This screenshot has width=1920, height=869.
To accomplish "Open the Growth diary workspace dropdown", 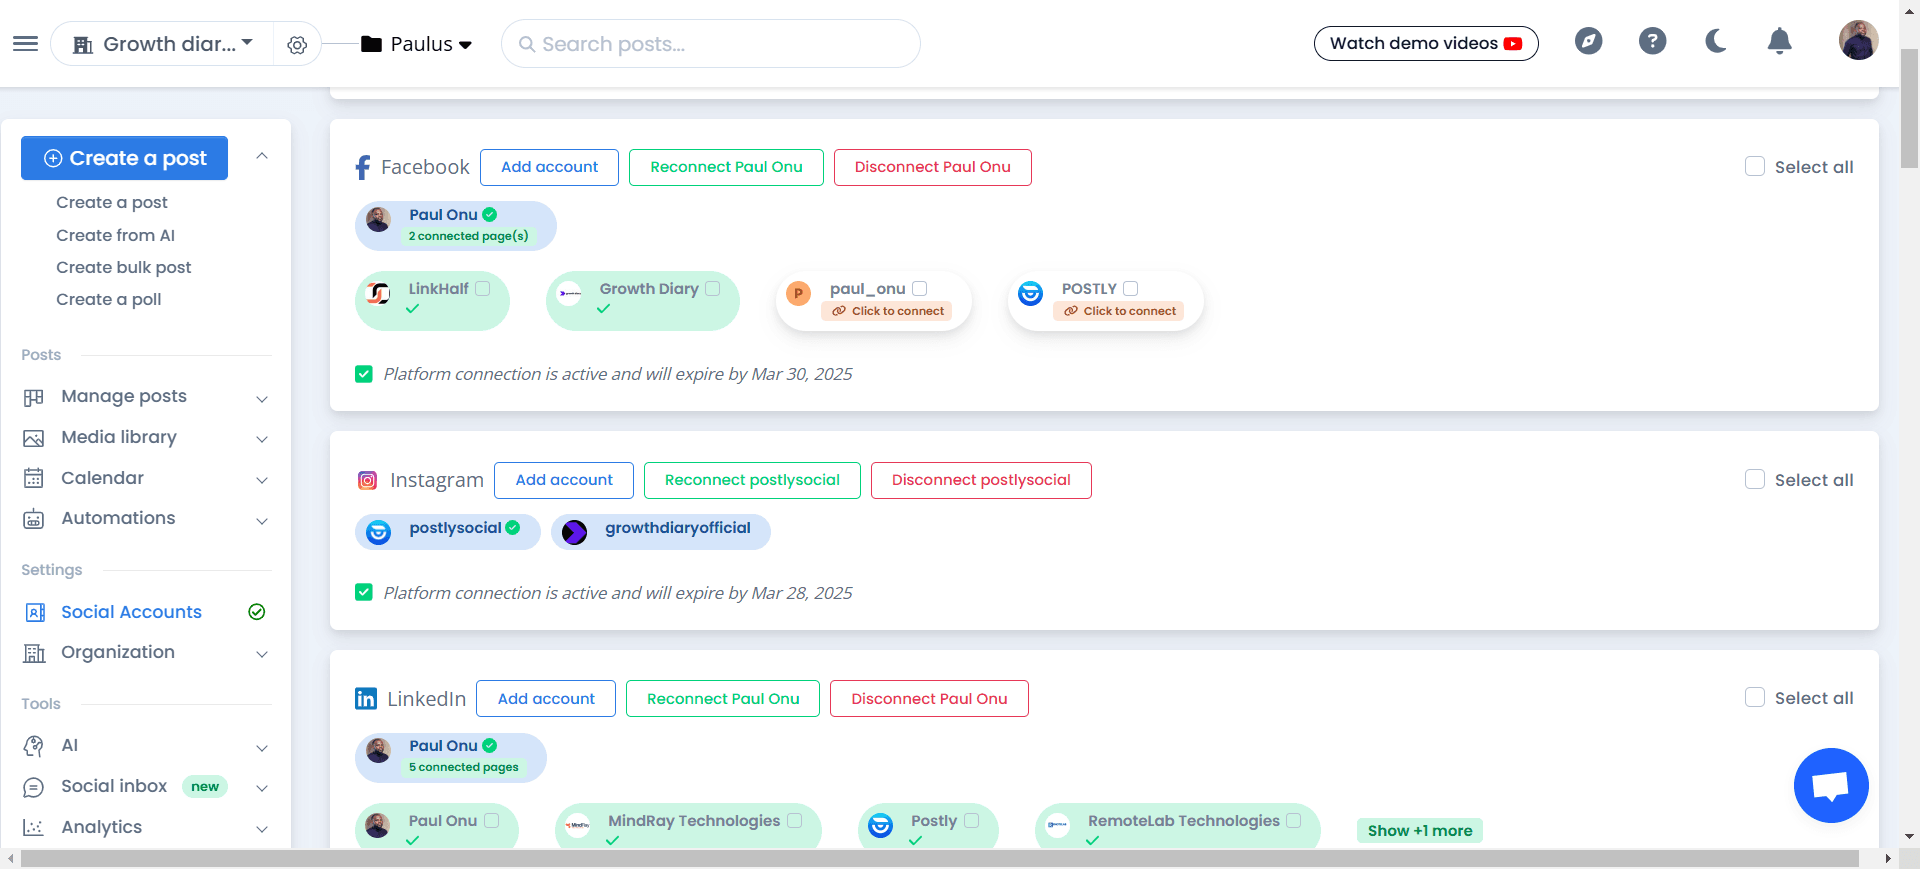I will (163, 44).
